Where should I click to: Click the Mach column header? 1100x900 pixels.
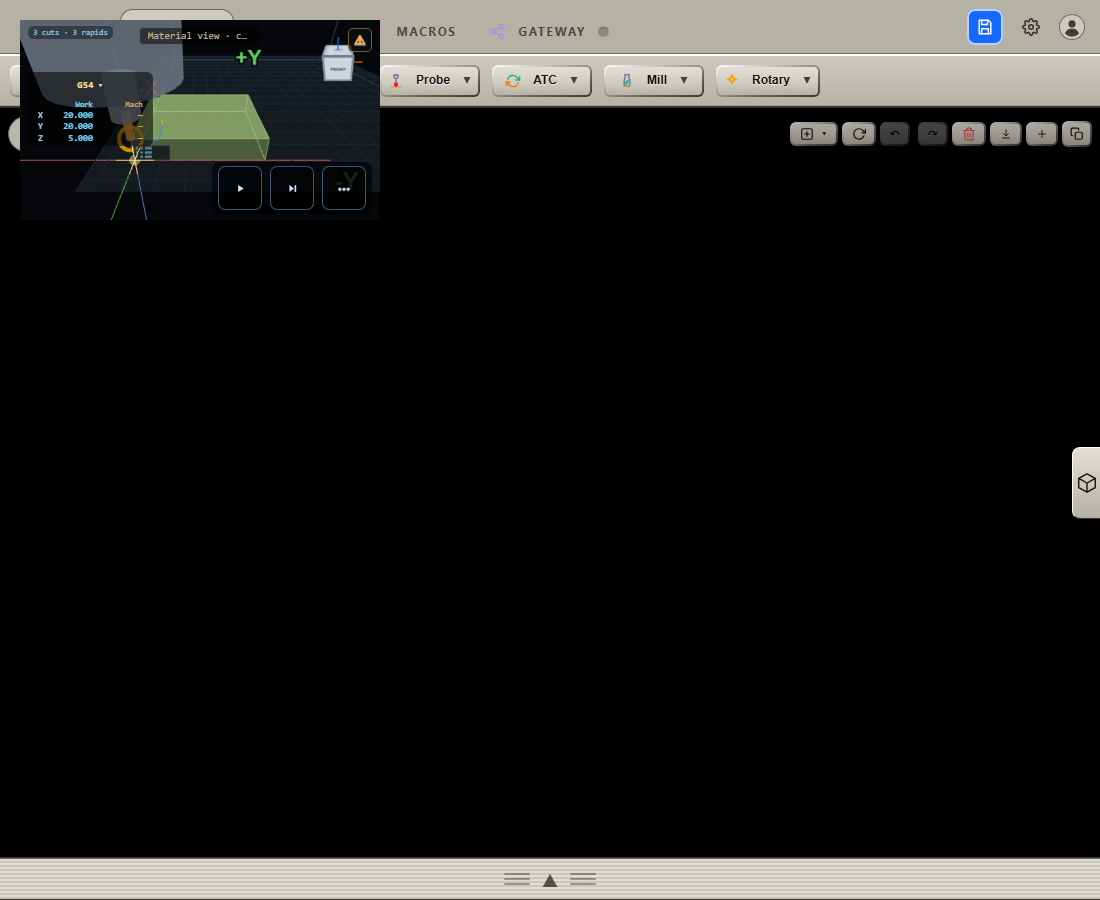[x=133, y=105]
